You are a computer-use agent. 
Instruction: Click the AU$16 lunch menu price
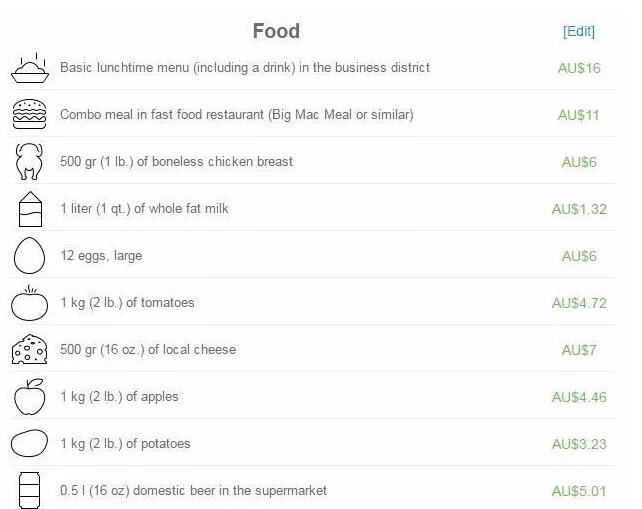coord(579,69)
